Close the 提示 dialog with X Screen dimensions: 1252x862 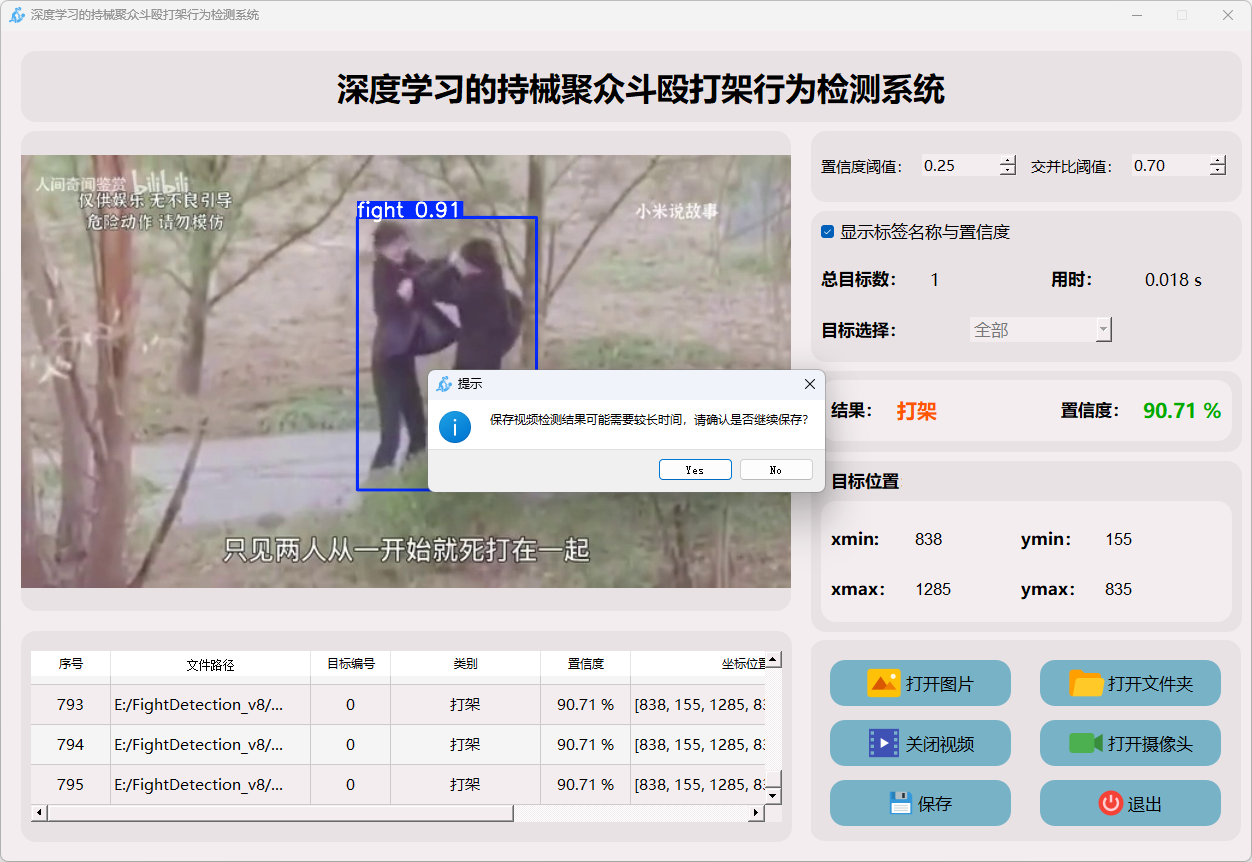coord(810,384)
